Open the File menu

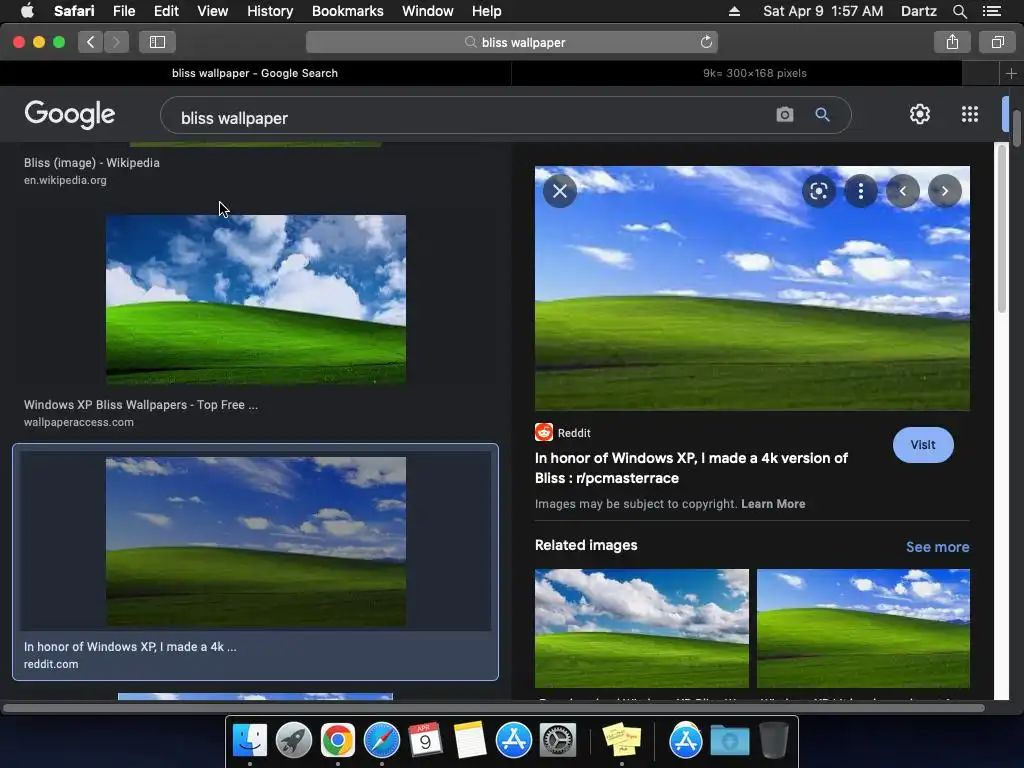tap(124, 11)
